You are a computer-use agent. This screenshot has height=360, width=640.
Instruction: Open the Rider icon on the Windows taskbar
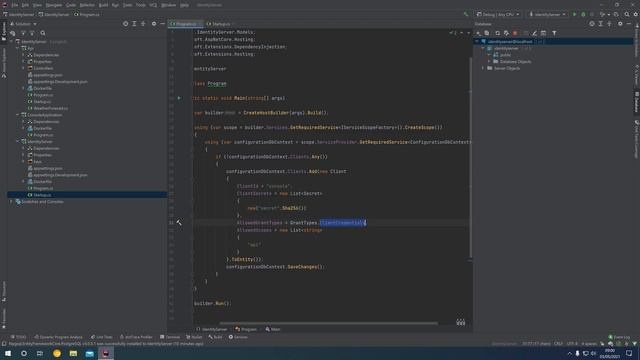click(x=106, y=353)
